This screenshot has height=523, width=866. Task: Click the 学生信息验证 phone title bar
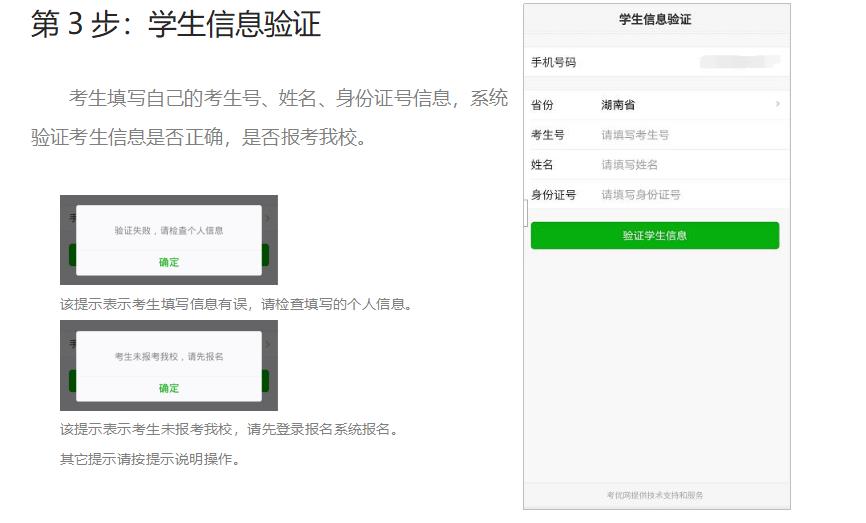click(x=655, y=19)
